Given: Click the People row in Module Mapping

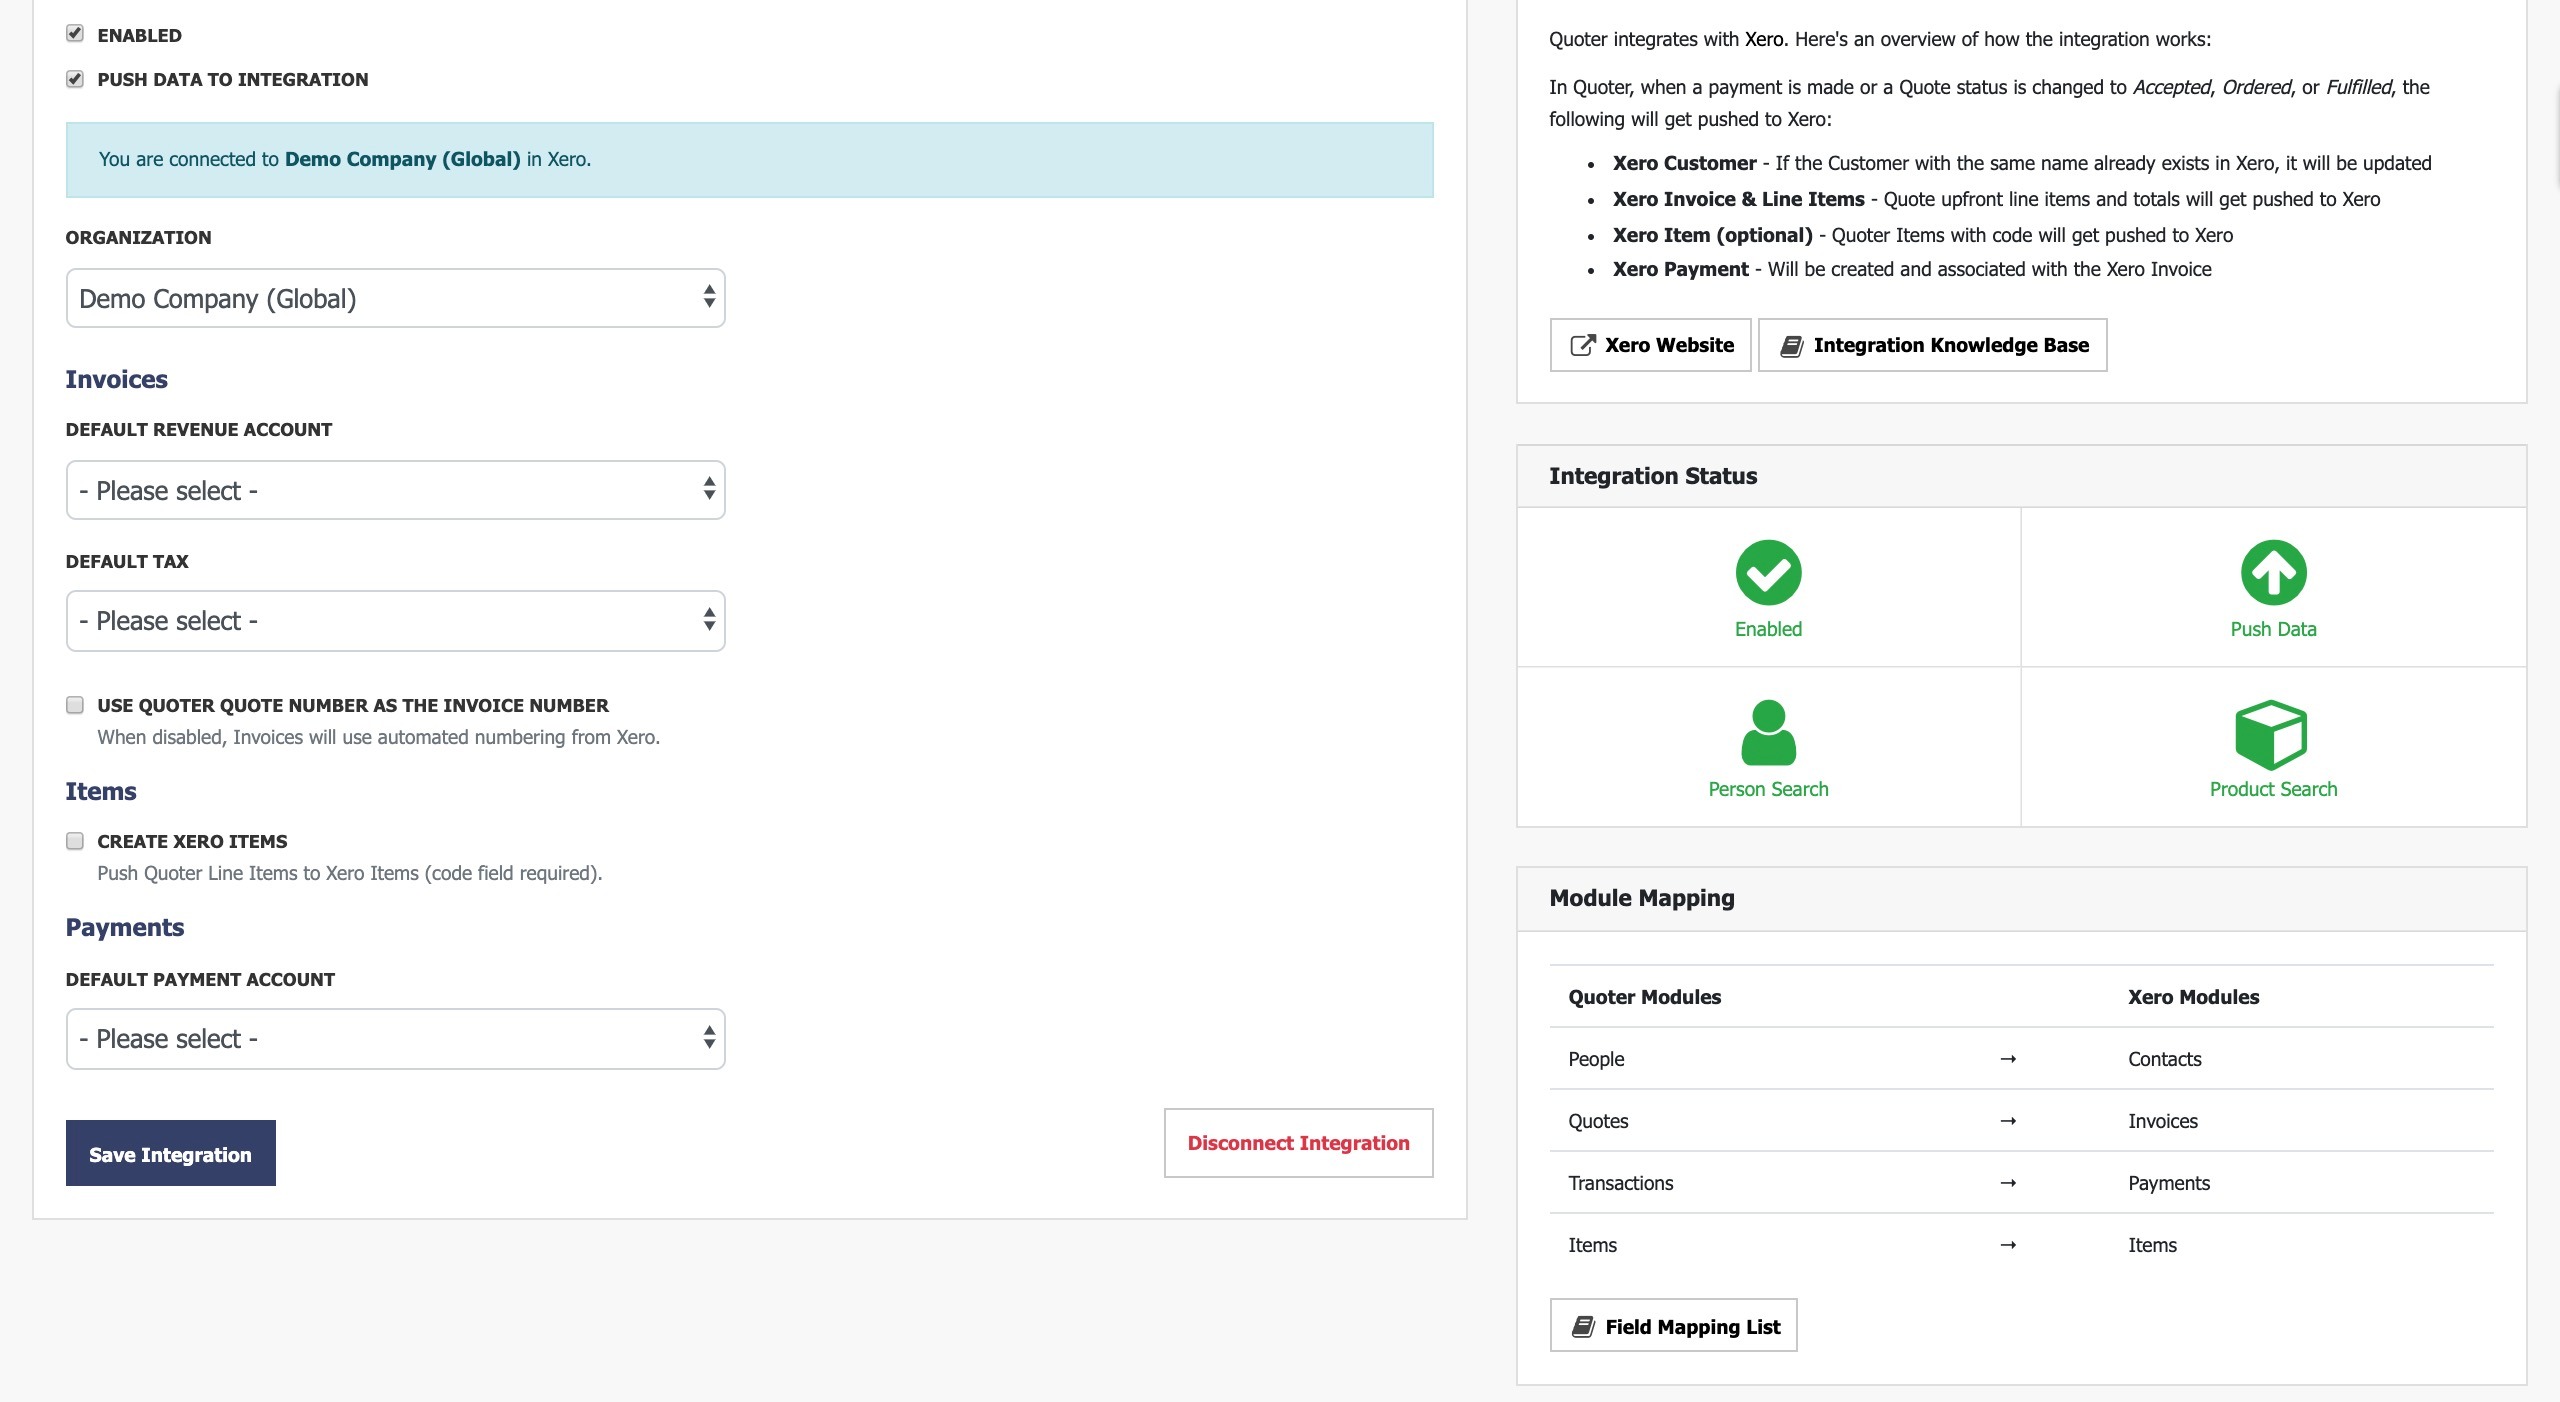Looking at the screenshot, I should (x=2021, y=1059).
